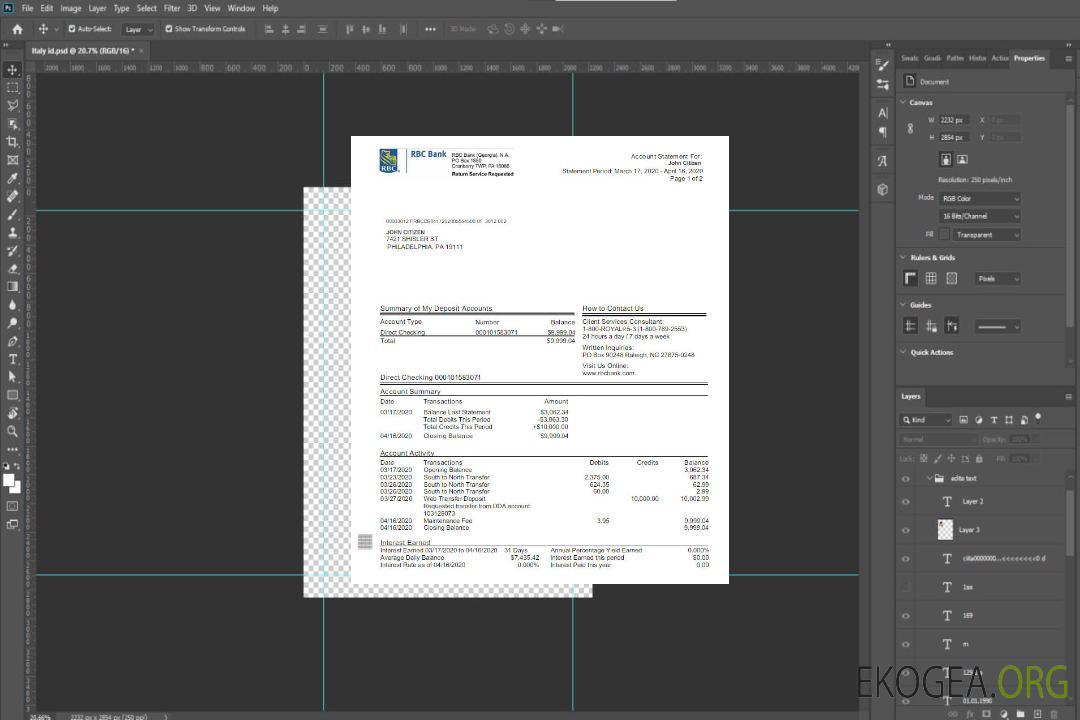Select the Dodge tool
1080x720 pixels.
click(12, 322)
